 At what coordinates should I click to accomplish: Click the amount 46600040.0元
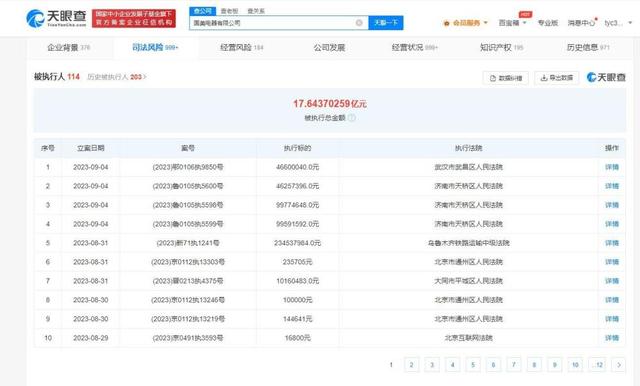pyautogui.click(x=297, y=167)
